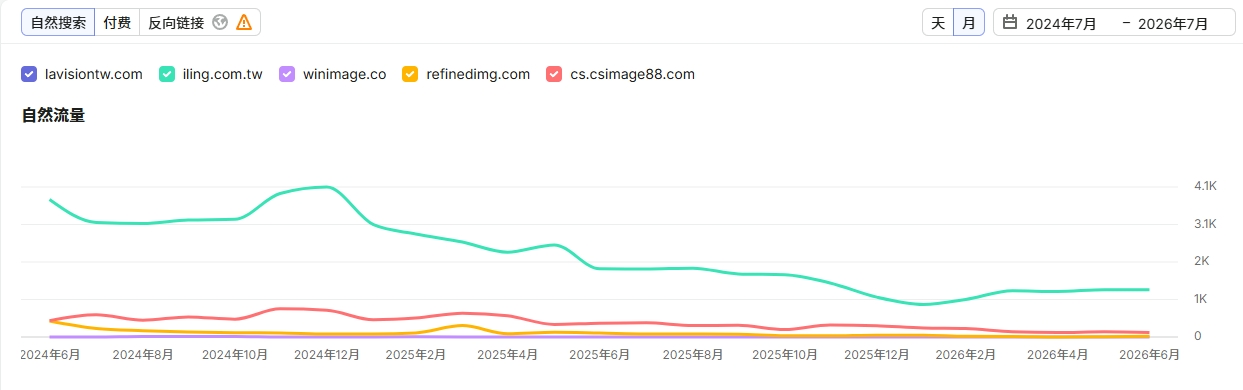Disable the refinedimg.com yellow checkbox
The image size is (1243, 390).
[x=410, y=74]
